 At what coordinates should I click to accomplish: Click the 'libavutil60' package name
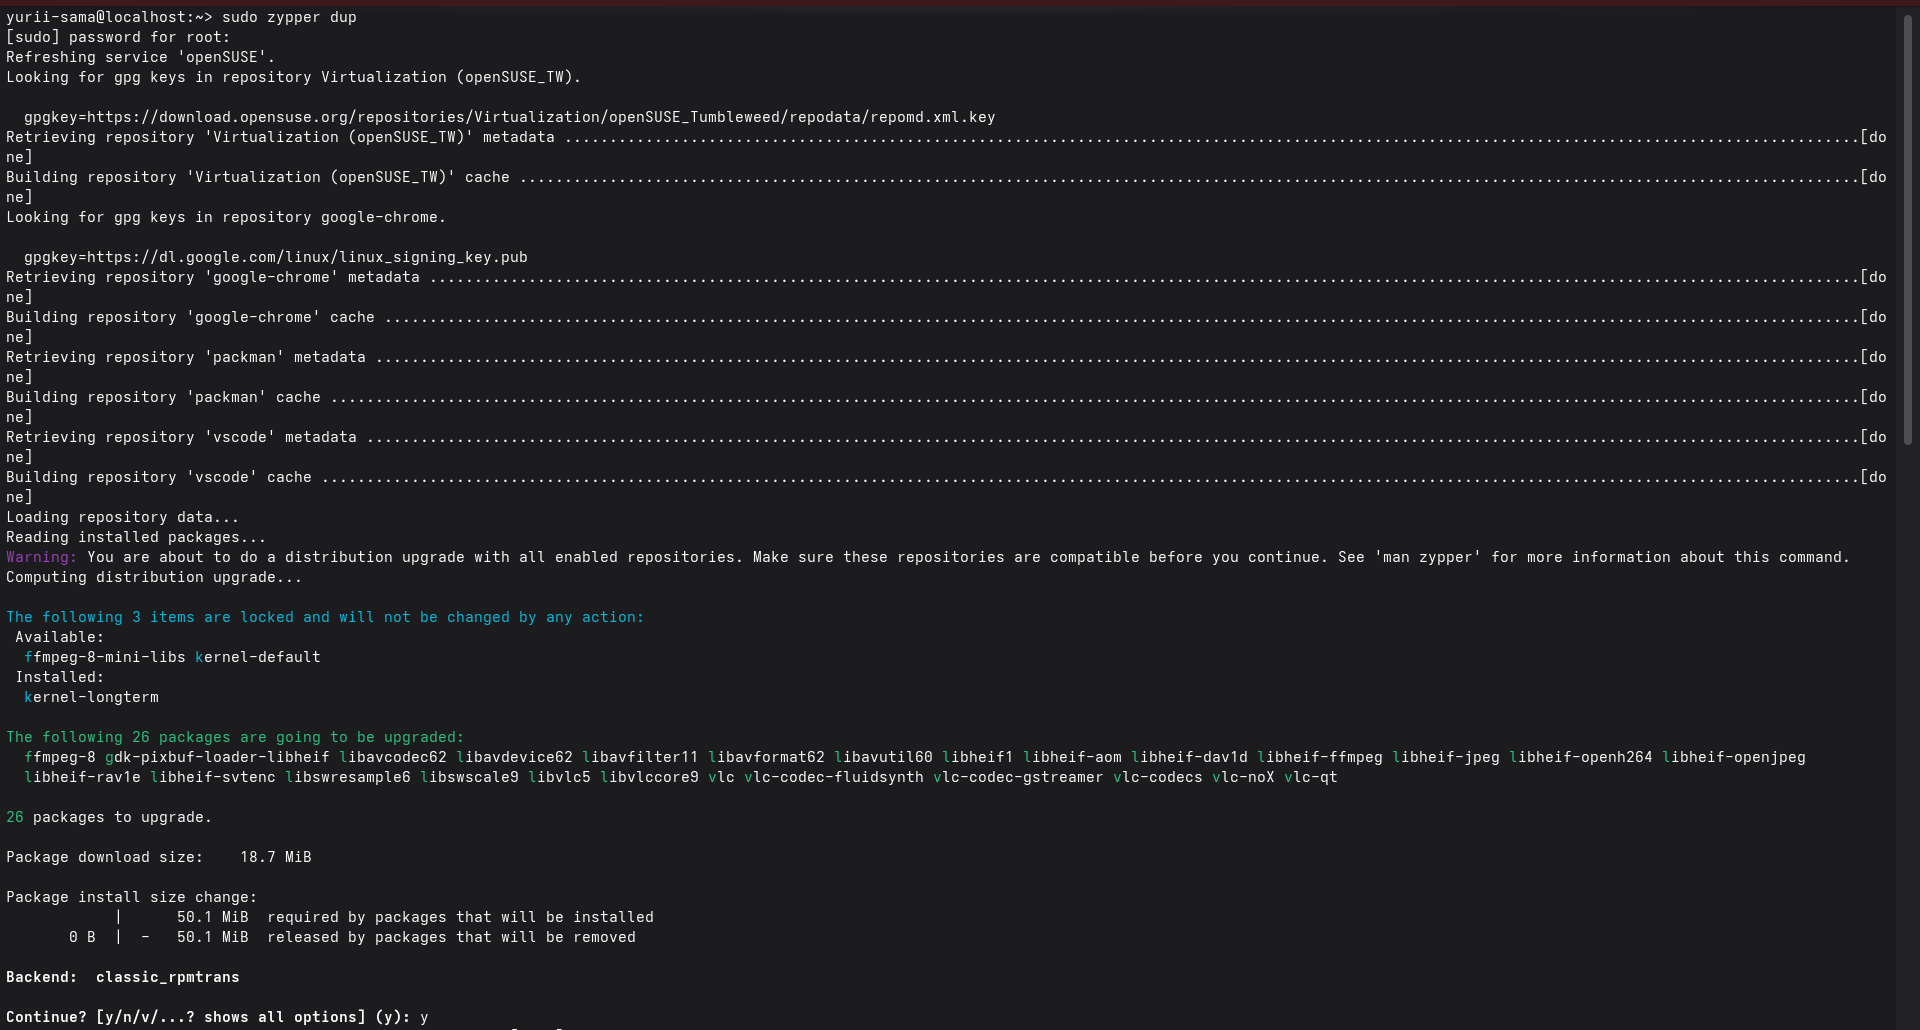point(883,757)
